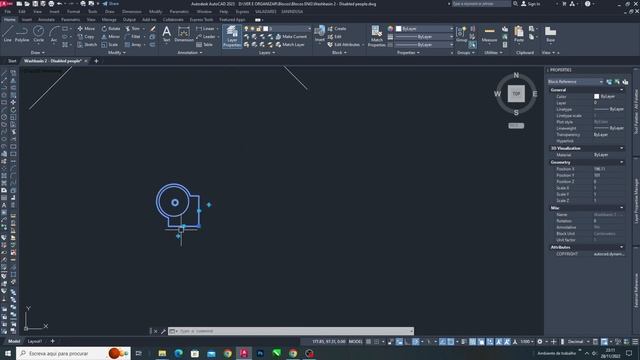Open the Insert ribbon tab
The image size is (640, 360).
27,20
